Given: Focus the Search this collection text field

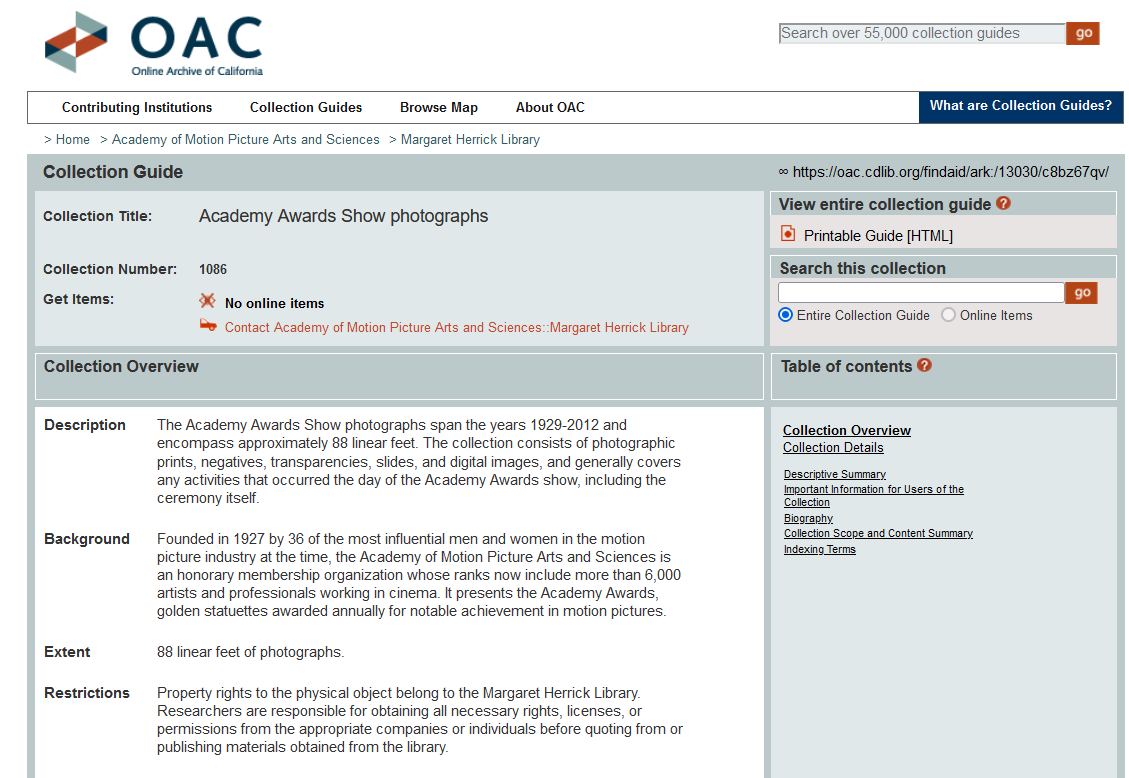Looking at the screenshot, I should 921,292.
